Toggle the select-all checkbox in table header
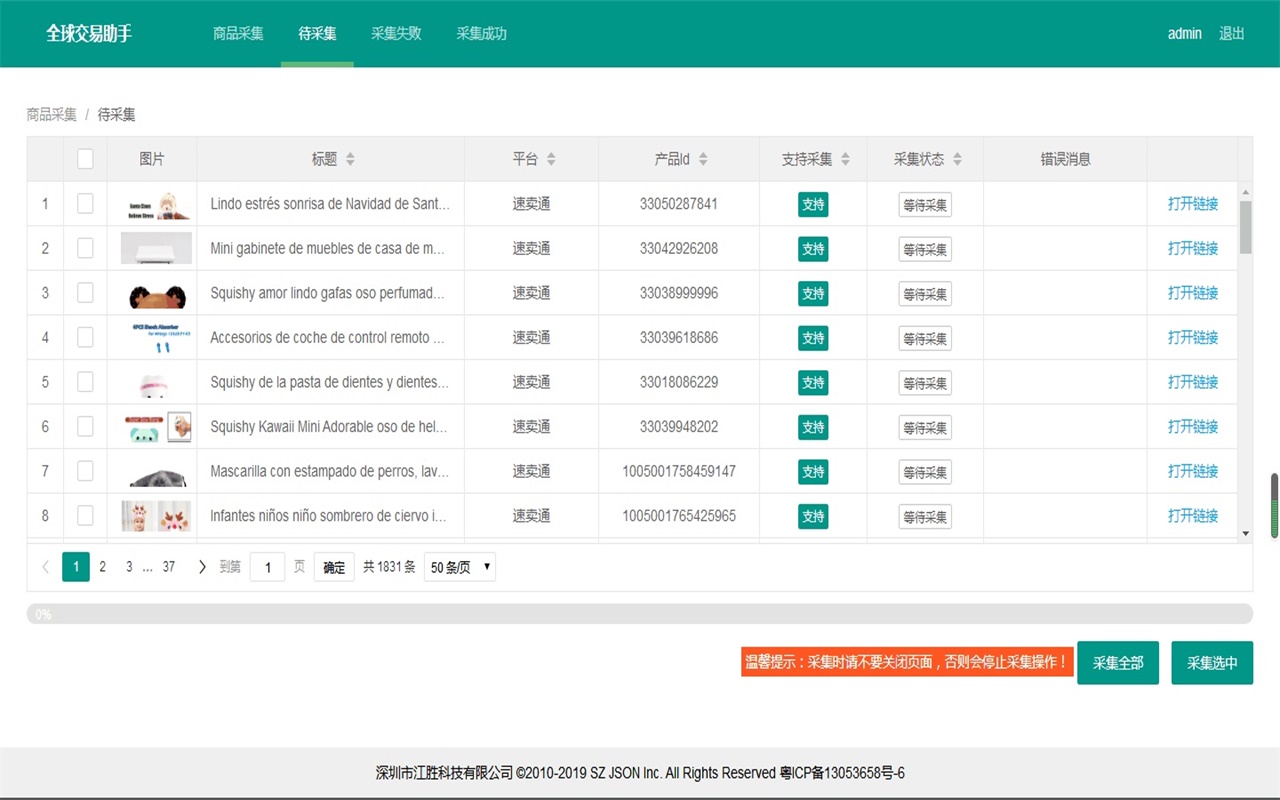This screenshot has height=800, width=1280. pyautogui.click(x=85, y=159)
